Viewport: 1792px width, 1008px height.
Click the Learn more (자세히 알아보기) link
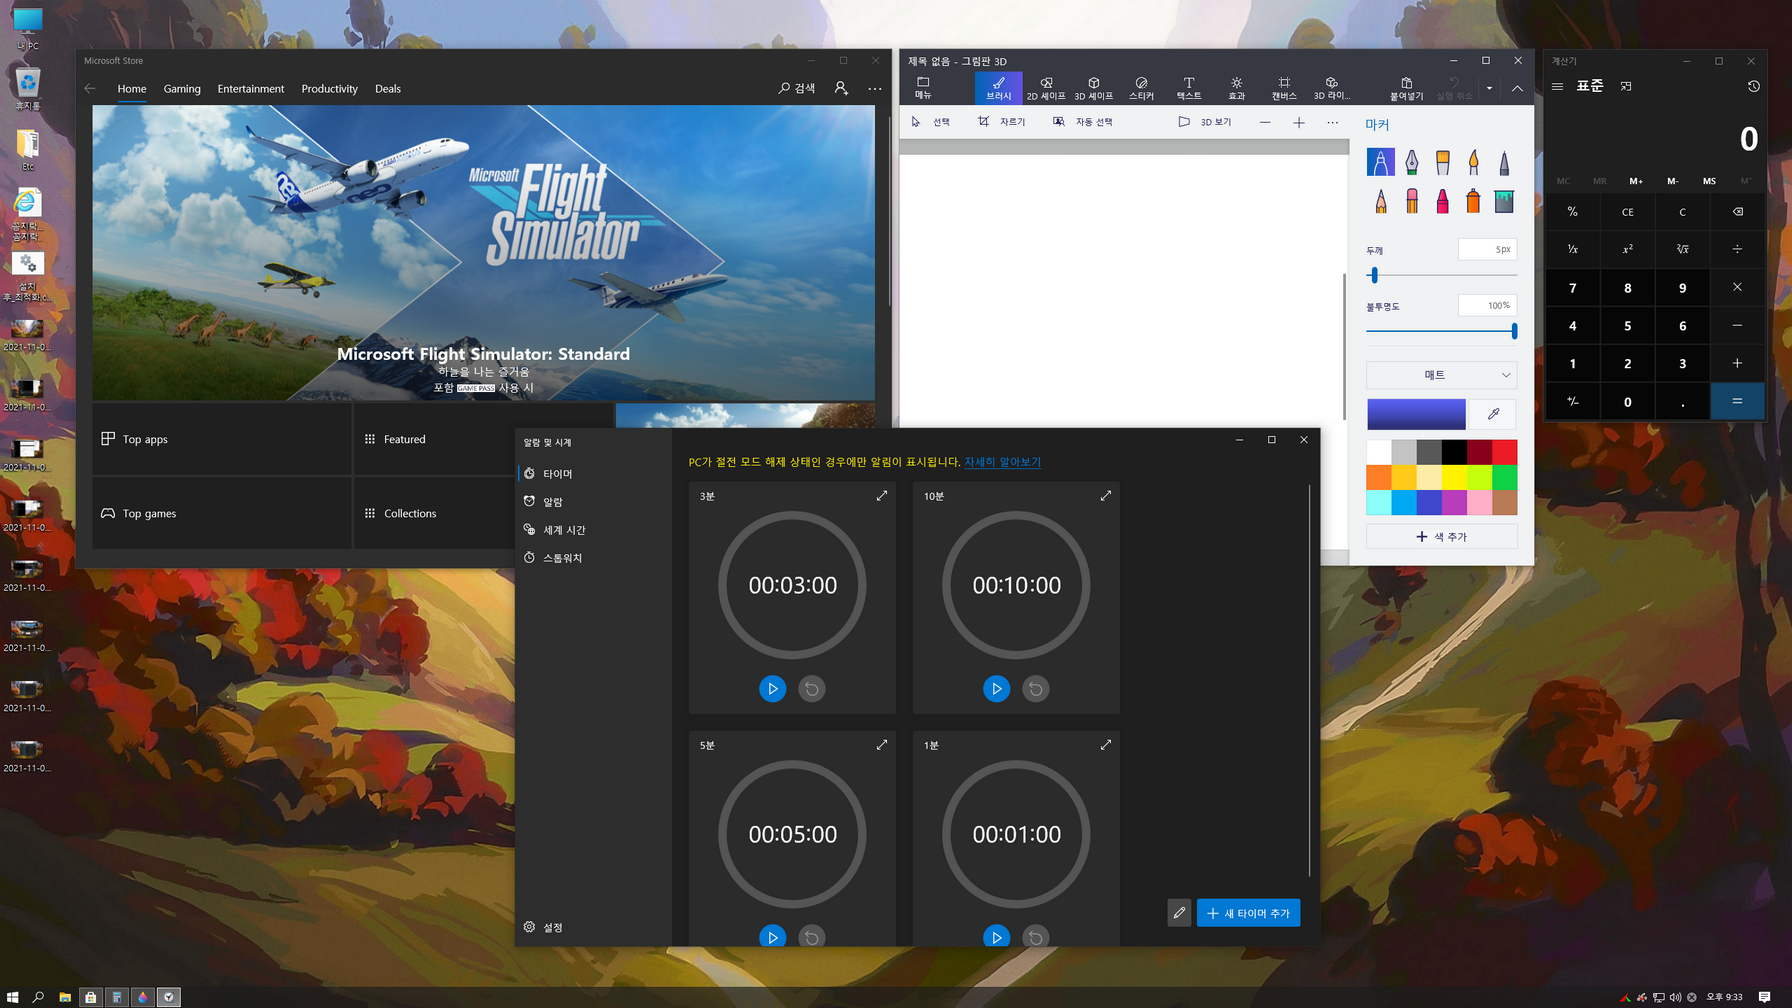1002,462
